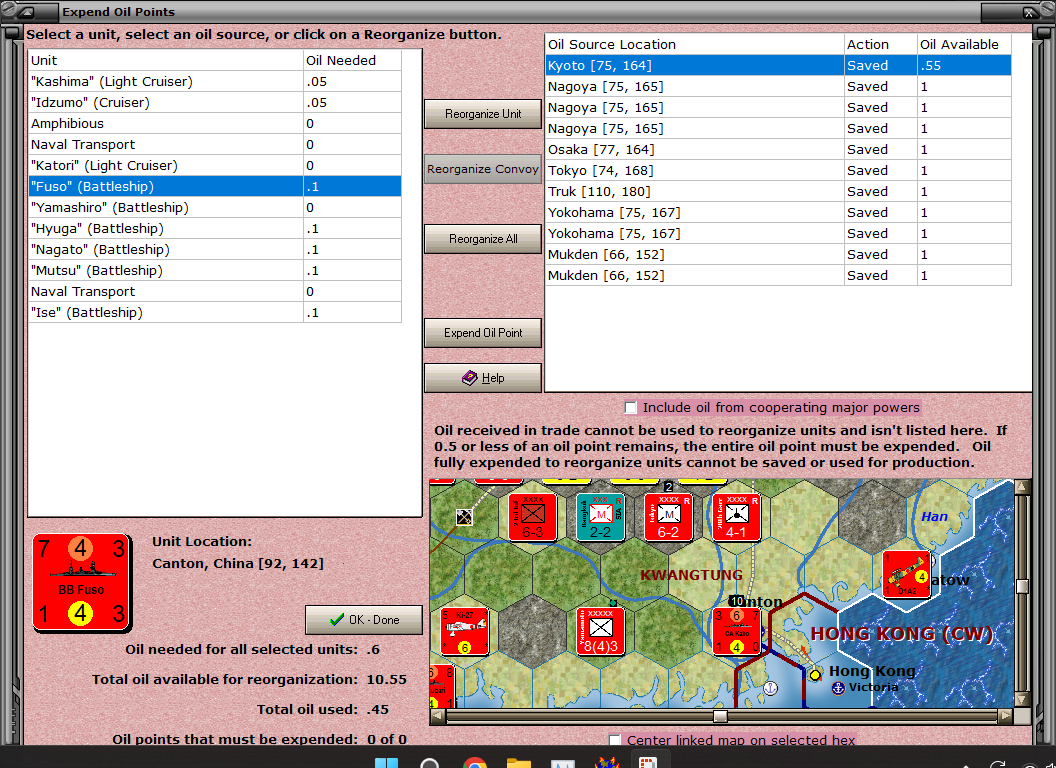
Task: Select the teal 2-2 militia counter
Action: (x=601, y=517)
